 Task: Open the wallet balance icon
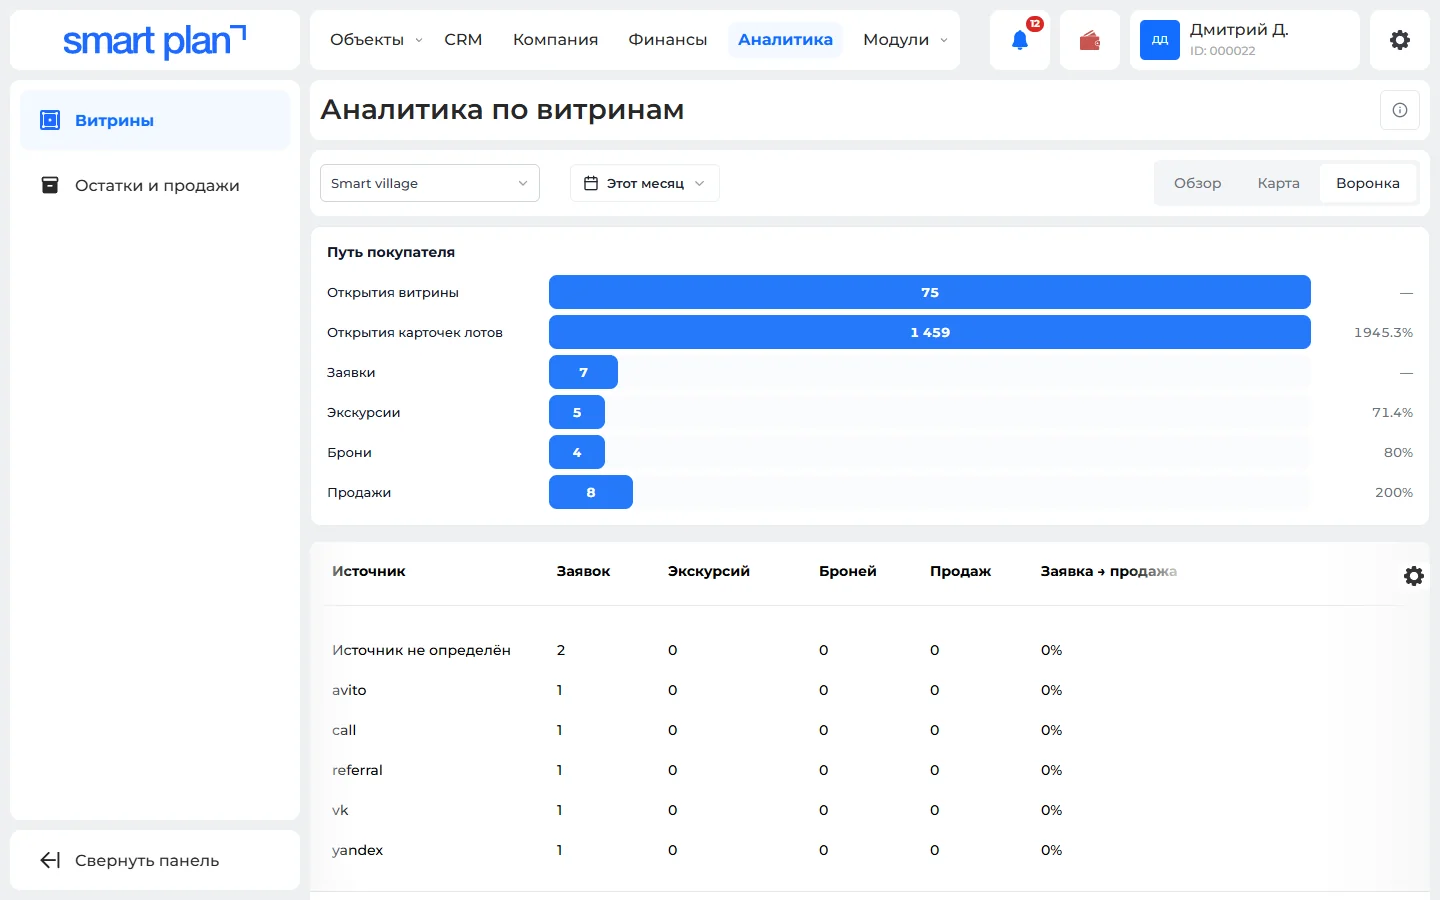(x=1090, y=40)
